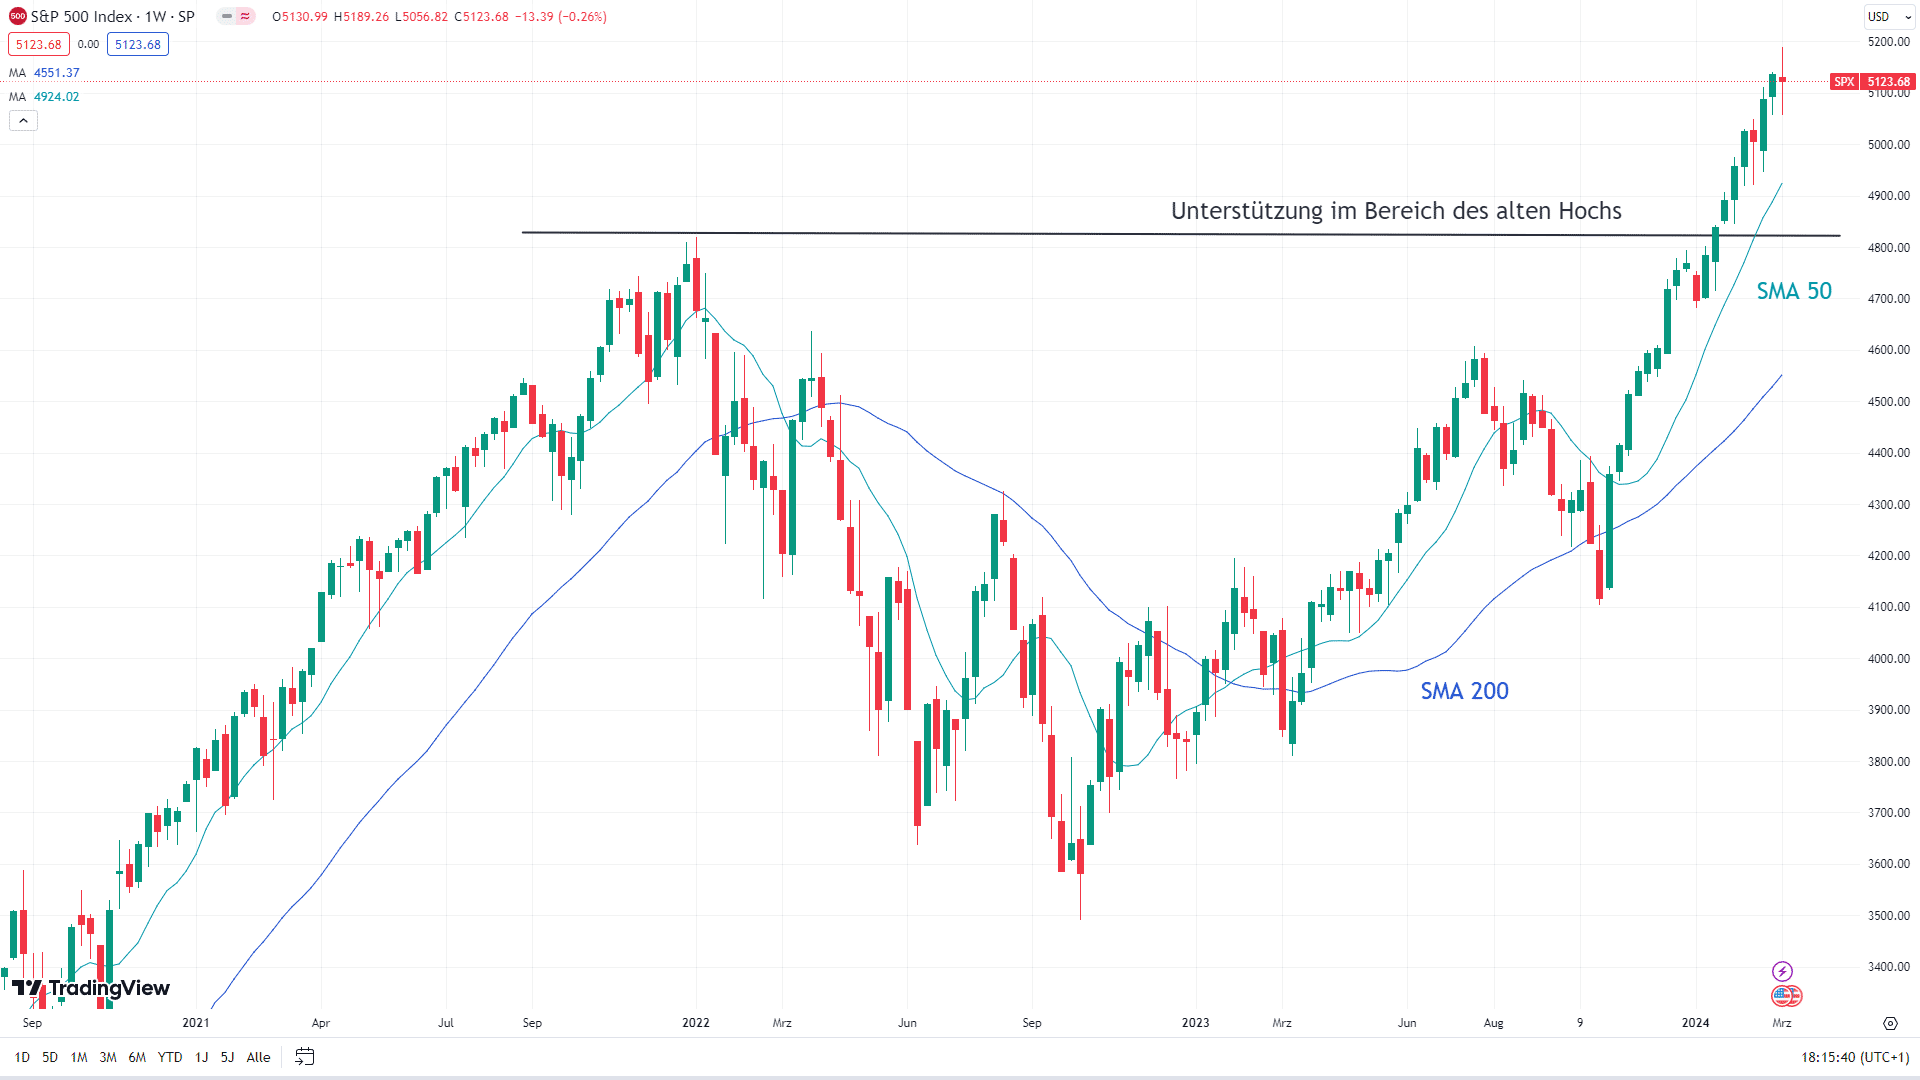Open symbol search via S&P 500 Index title
Image resolution: width=1920 pixels, height=1080 pixels.
[113, 17]
